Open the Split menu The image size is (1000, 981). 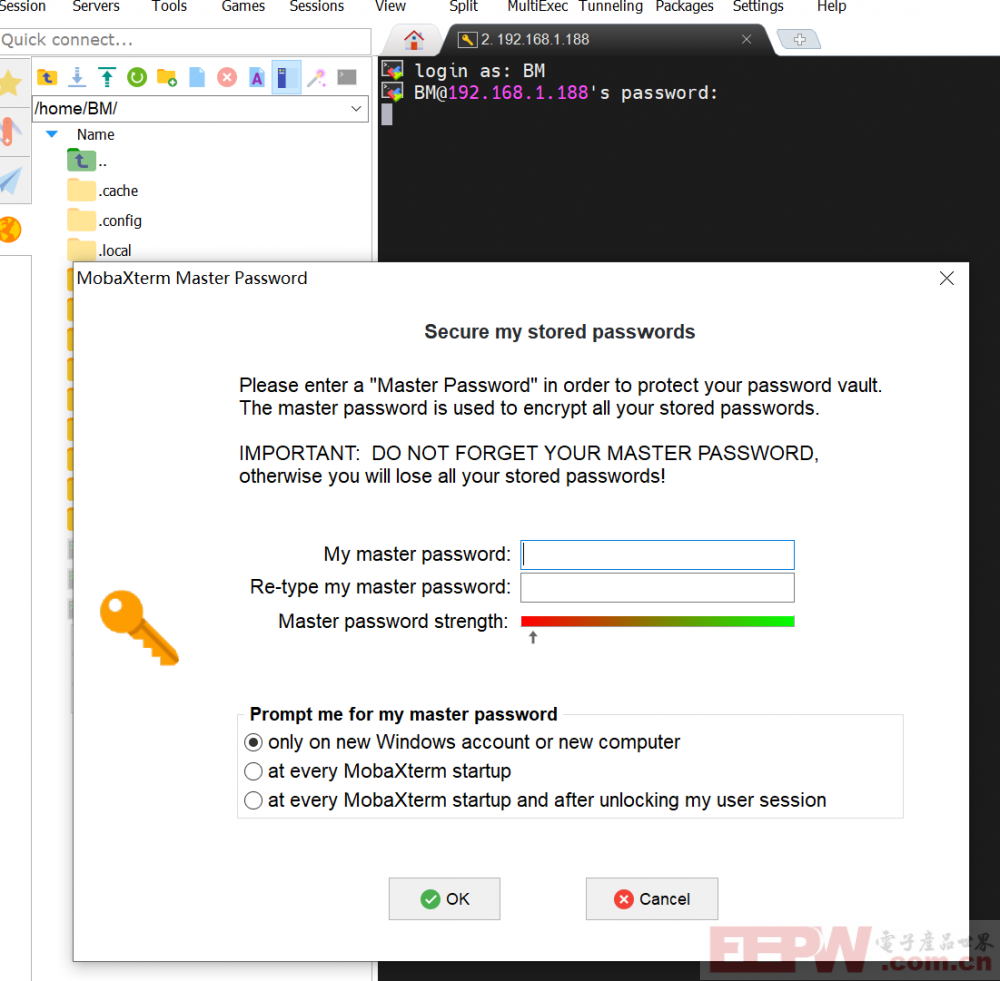(463, 6)
